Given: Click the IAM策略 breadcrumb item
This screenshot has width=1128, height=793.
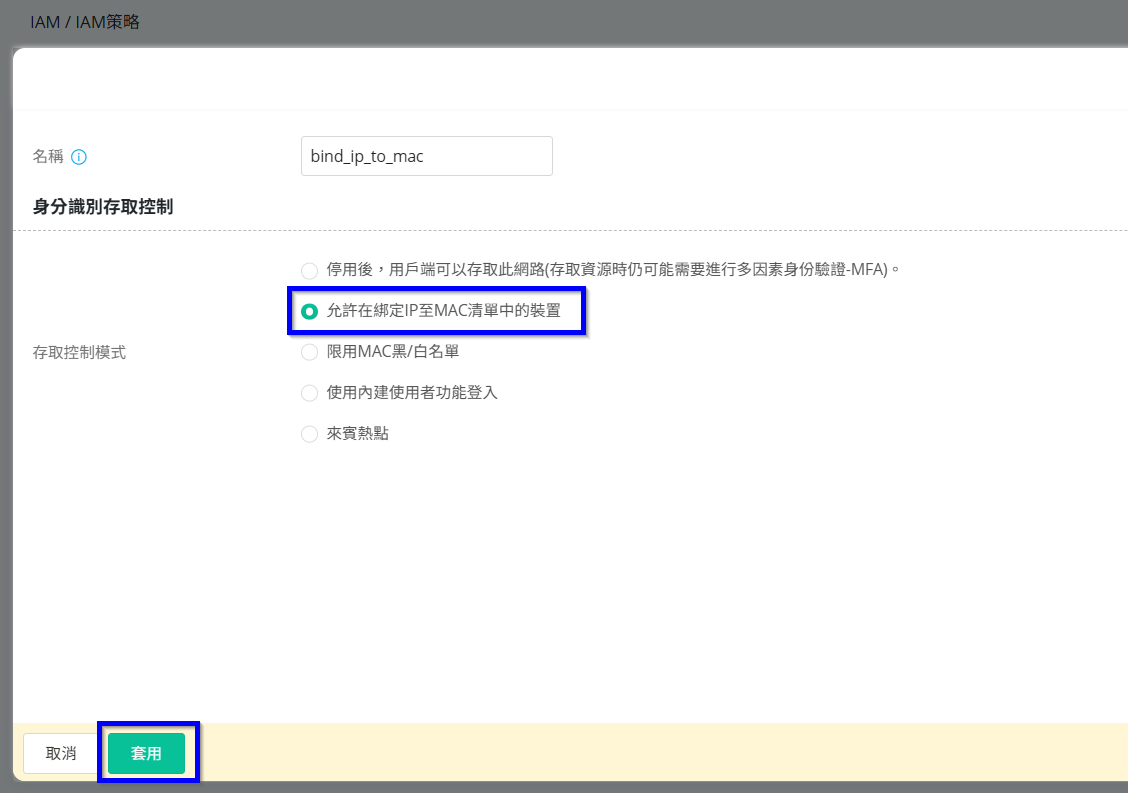Looking at the screenshot, I should [x=108, y=22].
